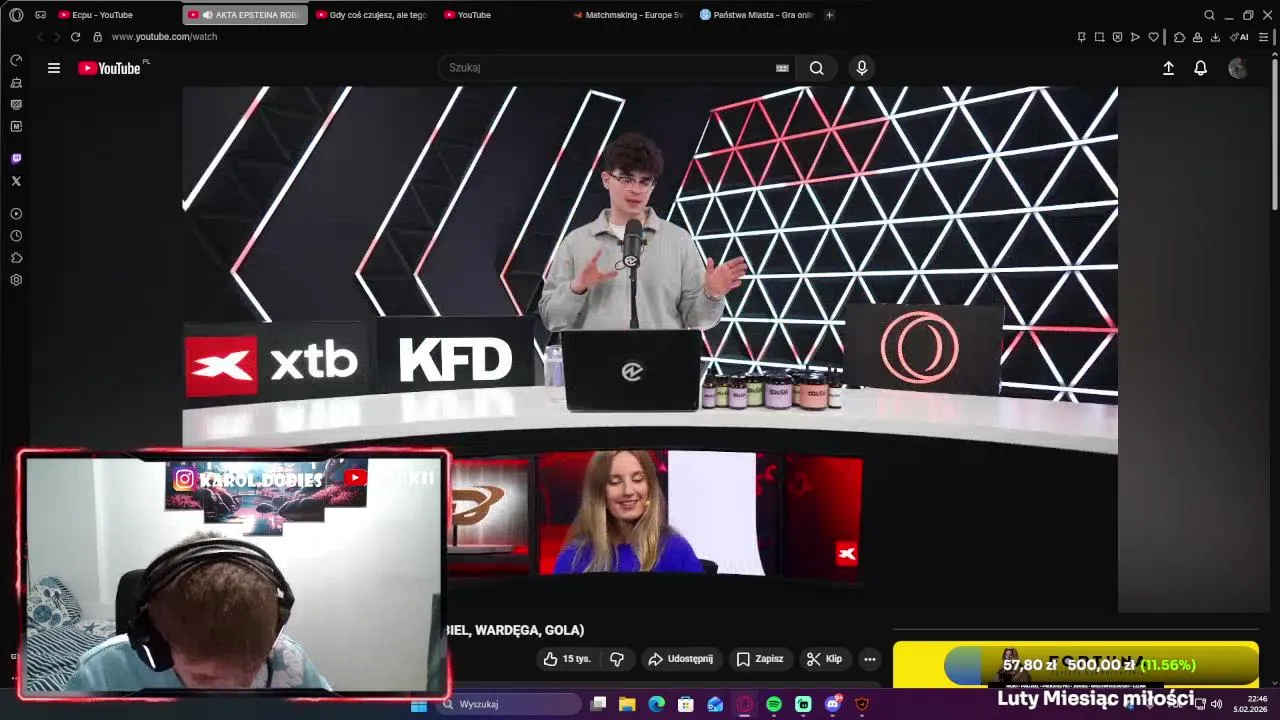Open Opera menu logo button
The image size is (1280, 720).
pyautogui.click(x=16, y=15)
